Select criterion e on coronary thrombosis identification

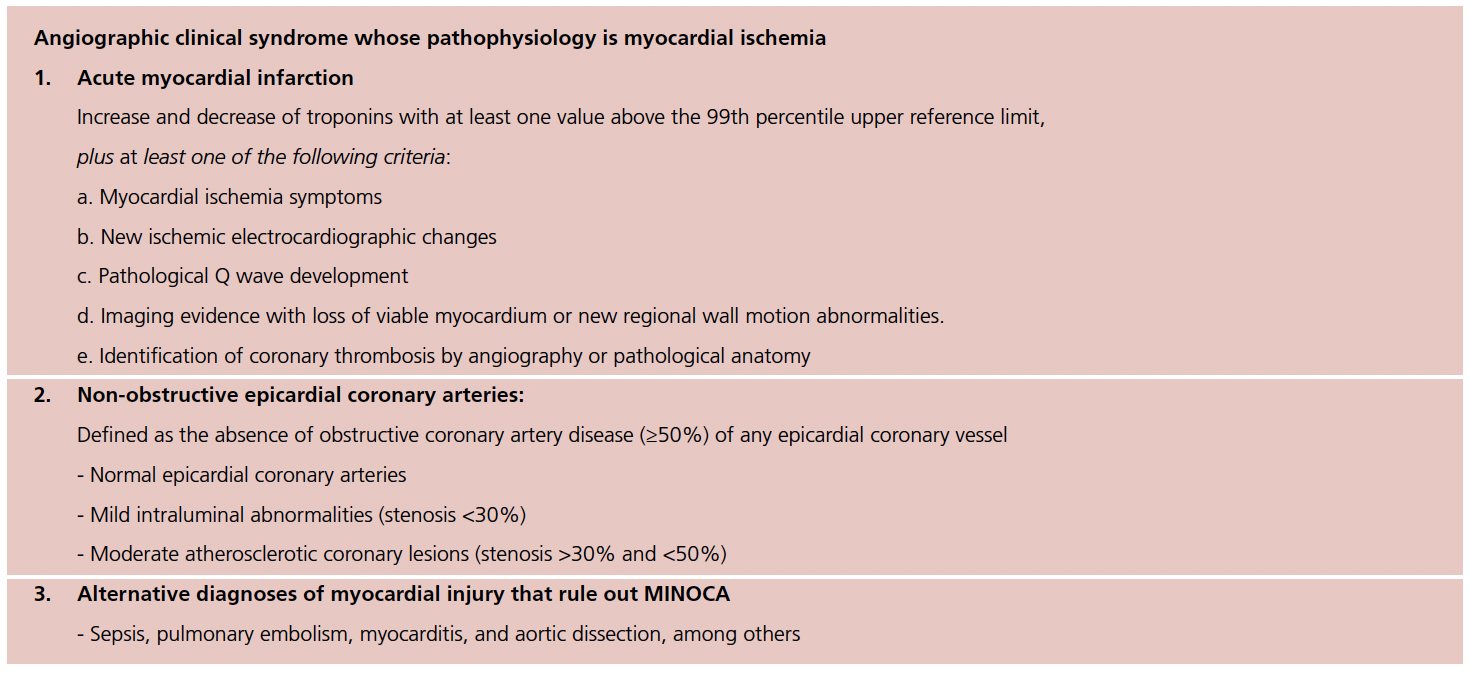click(x=444, y=356)
